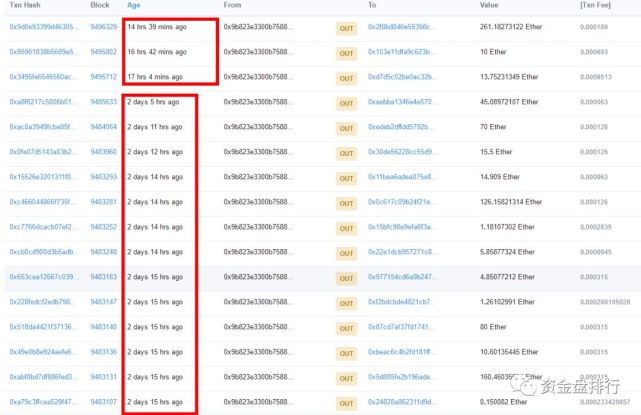Select the 45.08972107 Ether value
The width and height of the screenshot is (641, 415).
(x=509, y=102)
